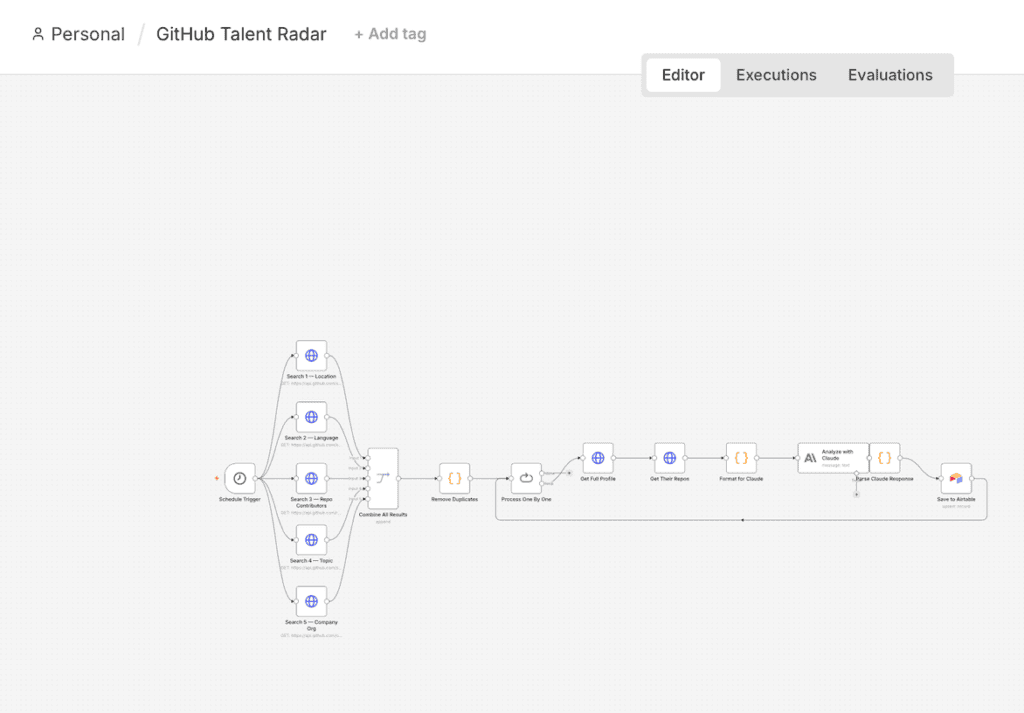This screenshot has height=713, width=1024.
Task: Open the Evaluations tab
Action: 890,75
